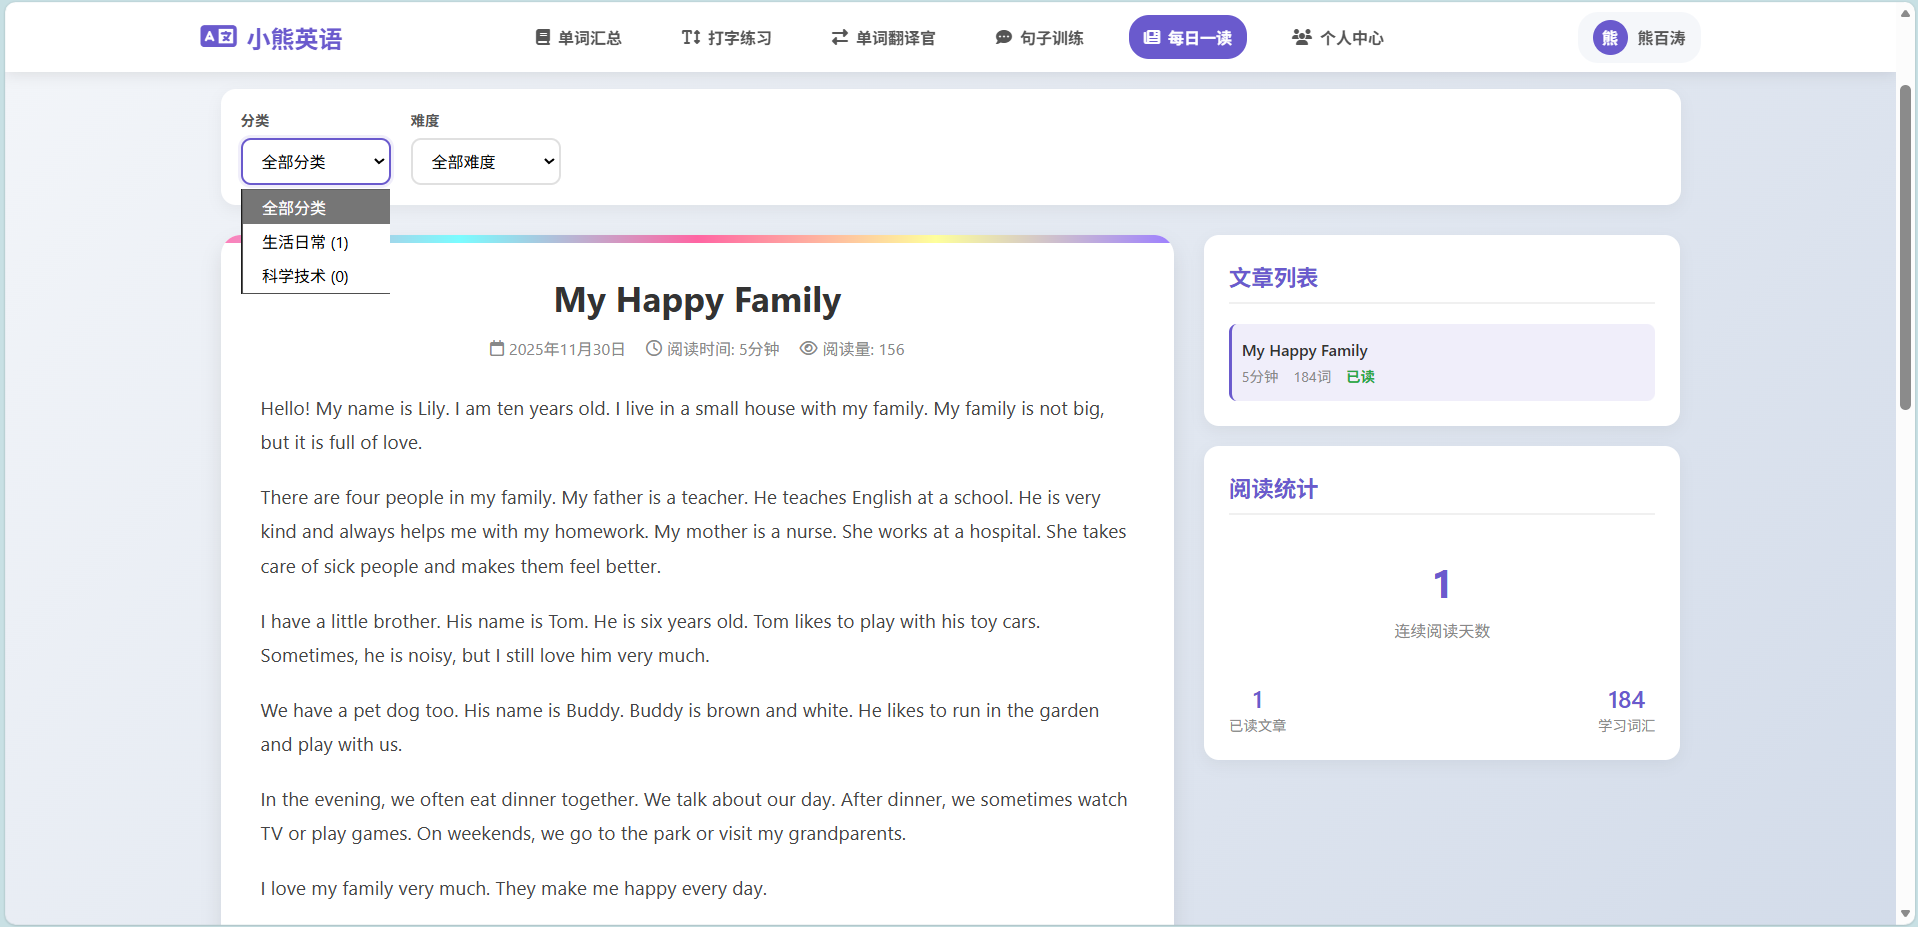Select 生活日常 (1) from the category list
The image size is (1918, 927).
click(305, 242)
